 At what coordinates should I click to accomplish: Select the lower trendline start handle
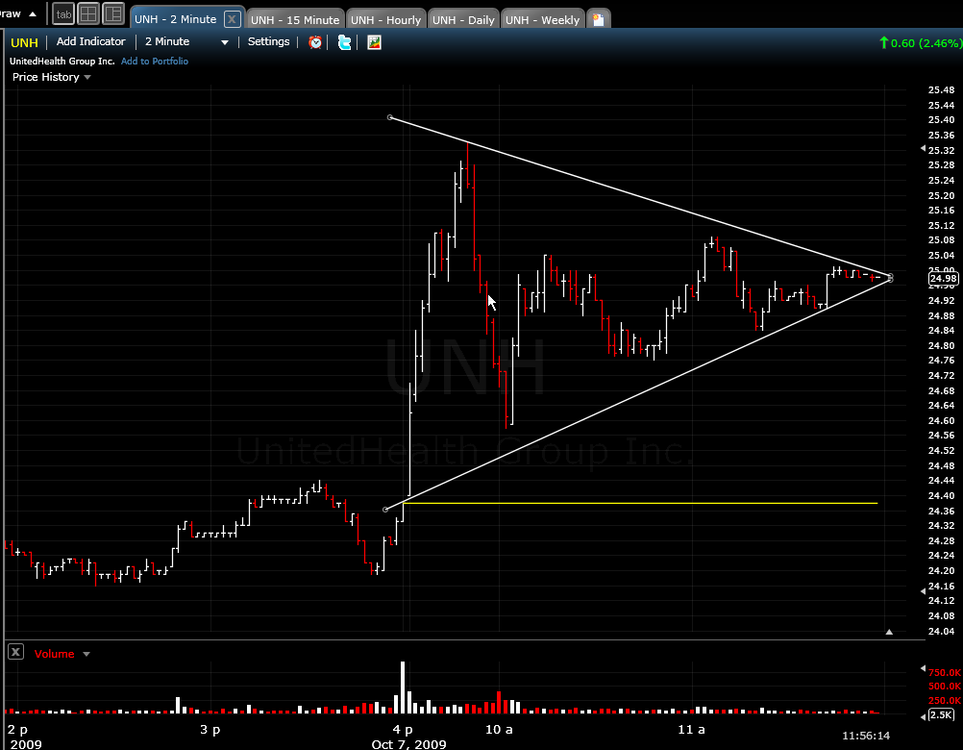[x=385, y=509]
